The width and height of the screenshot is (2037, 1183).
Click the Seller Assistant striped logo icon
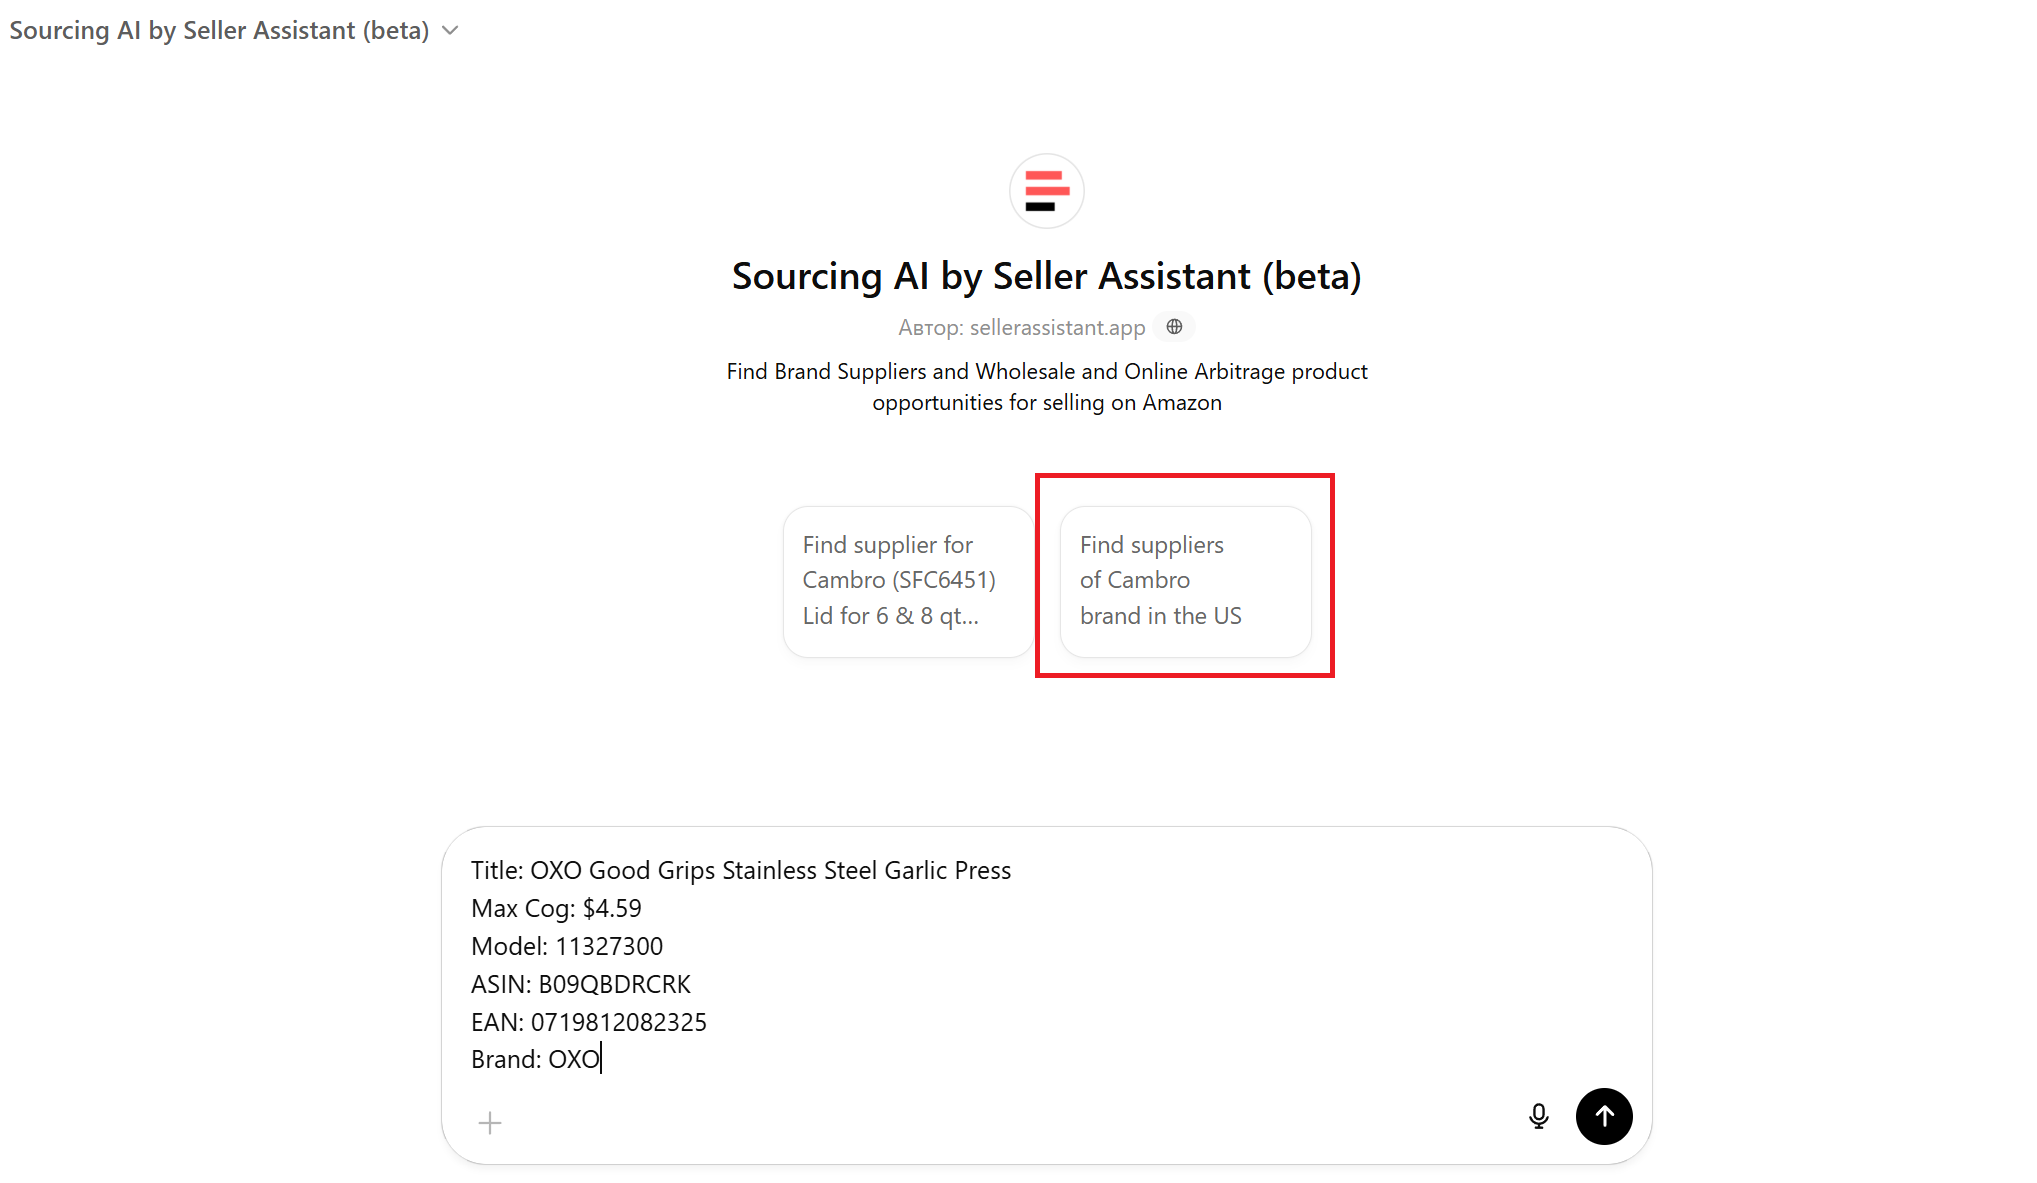coord(1046,191)
